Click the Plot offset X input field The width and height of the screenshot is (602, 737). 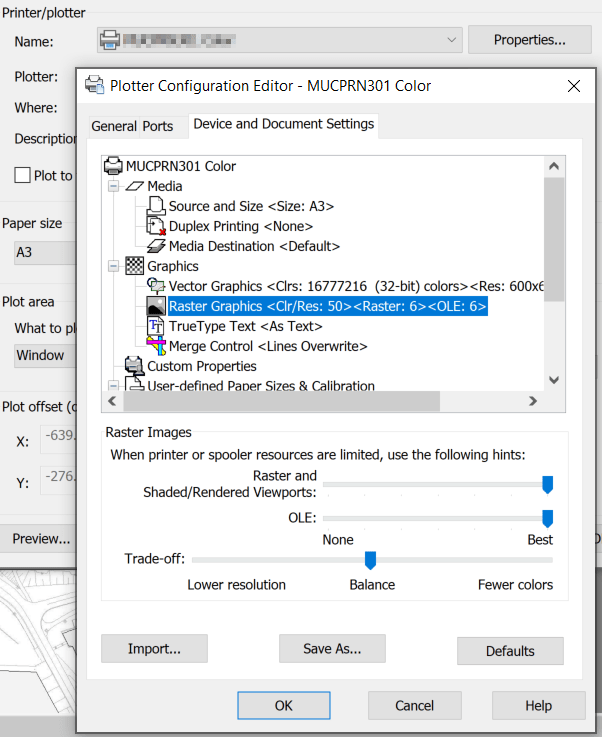click(58, 439)
